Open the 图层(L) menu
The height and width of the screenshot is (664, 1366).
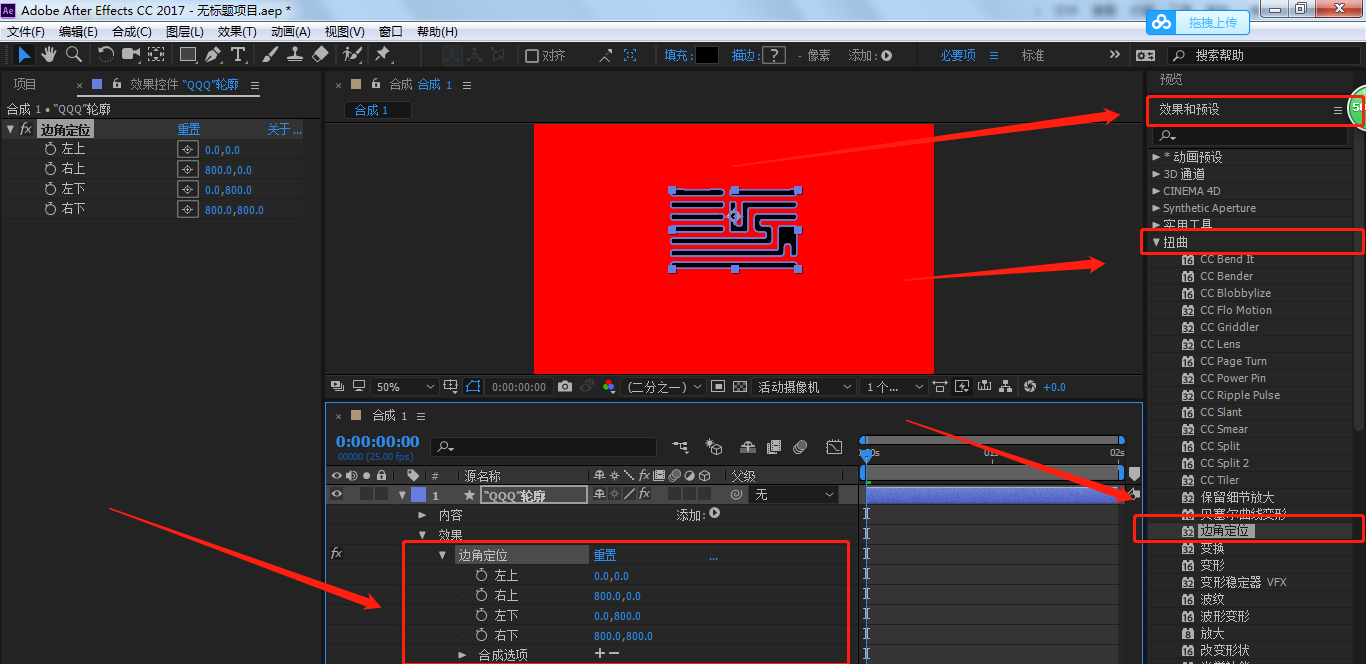185,32
